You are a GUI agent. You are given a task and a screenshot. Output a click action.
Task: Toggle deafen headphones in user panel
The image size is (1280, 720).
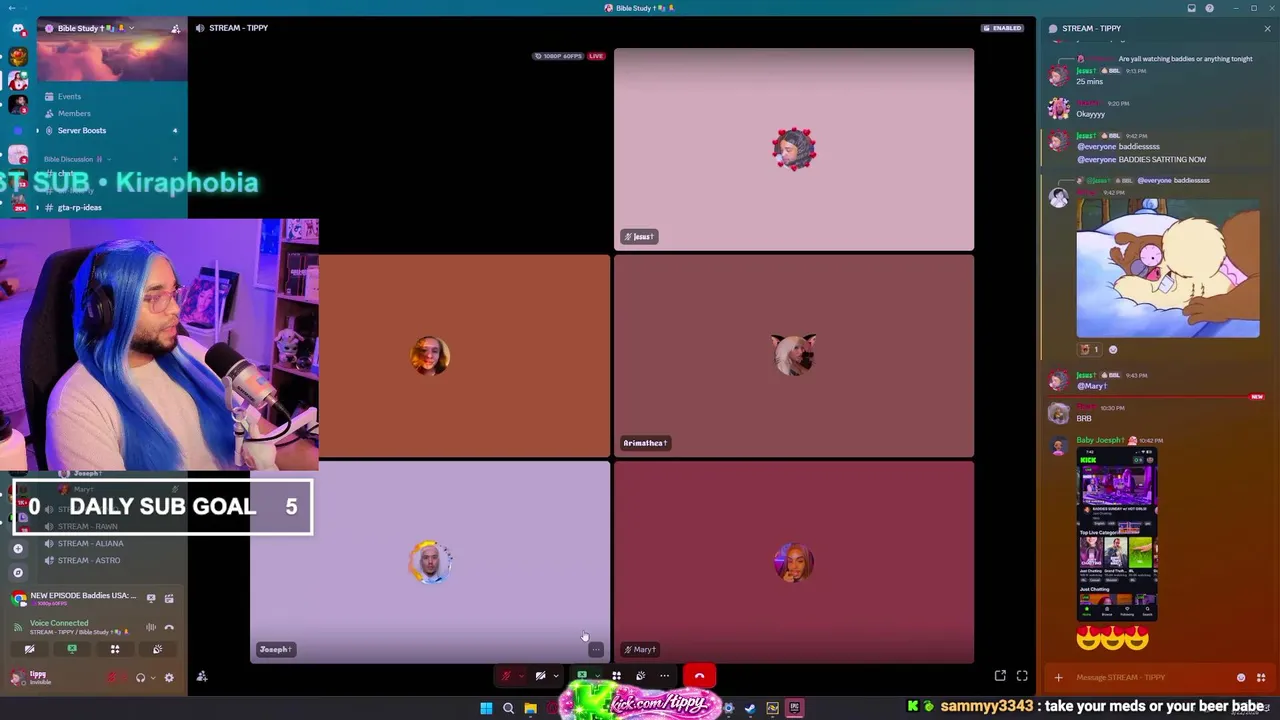click(x=140, y=677)
